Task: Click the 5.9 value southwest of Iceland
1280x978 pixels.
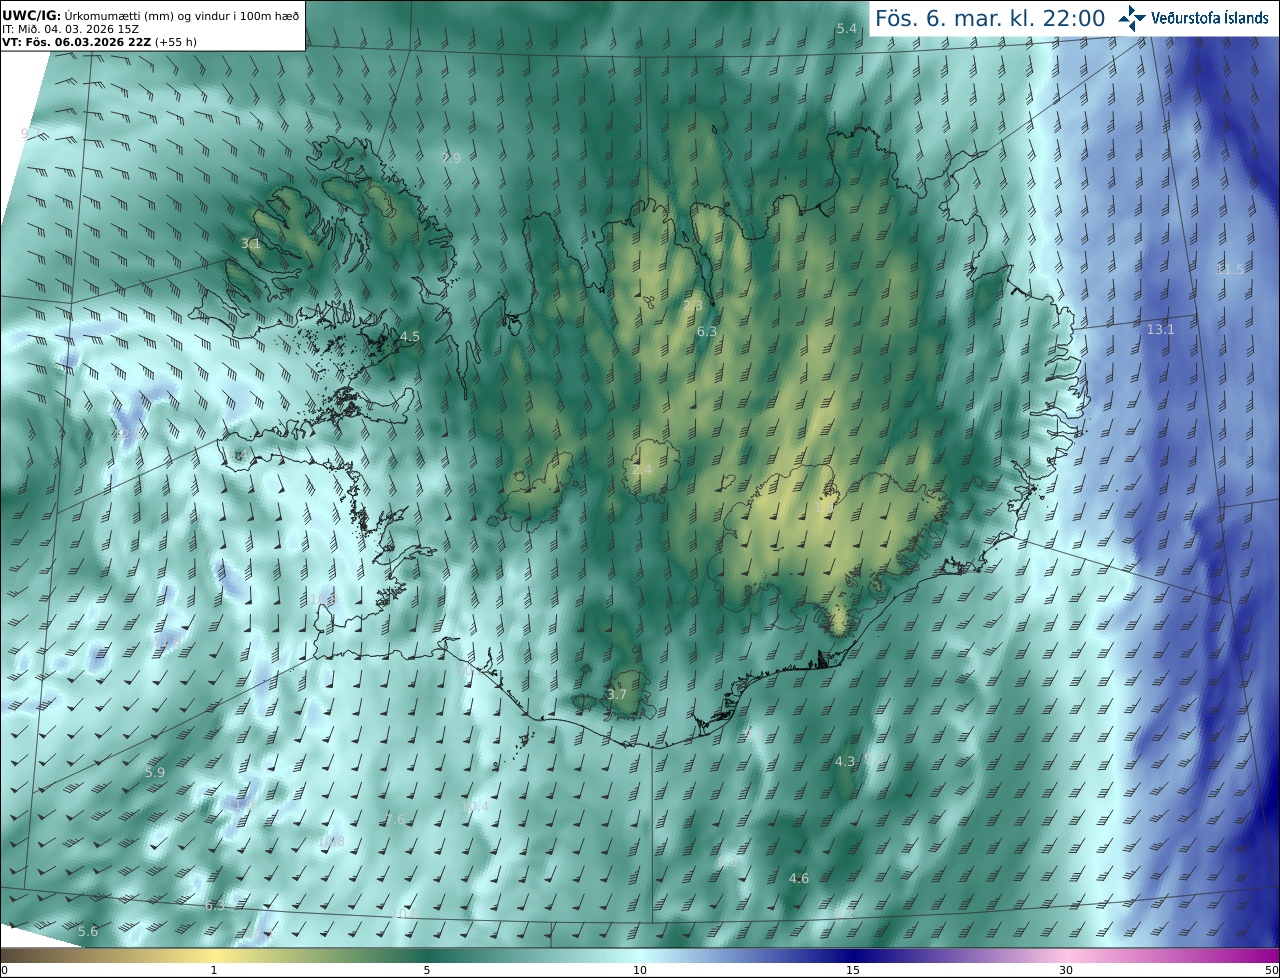Action: [x=155, y=773]
